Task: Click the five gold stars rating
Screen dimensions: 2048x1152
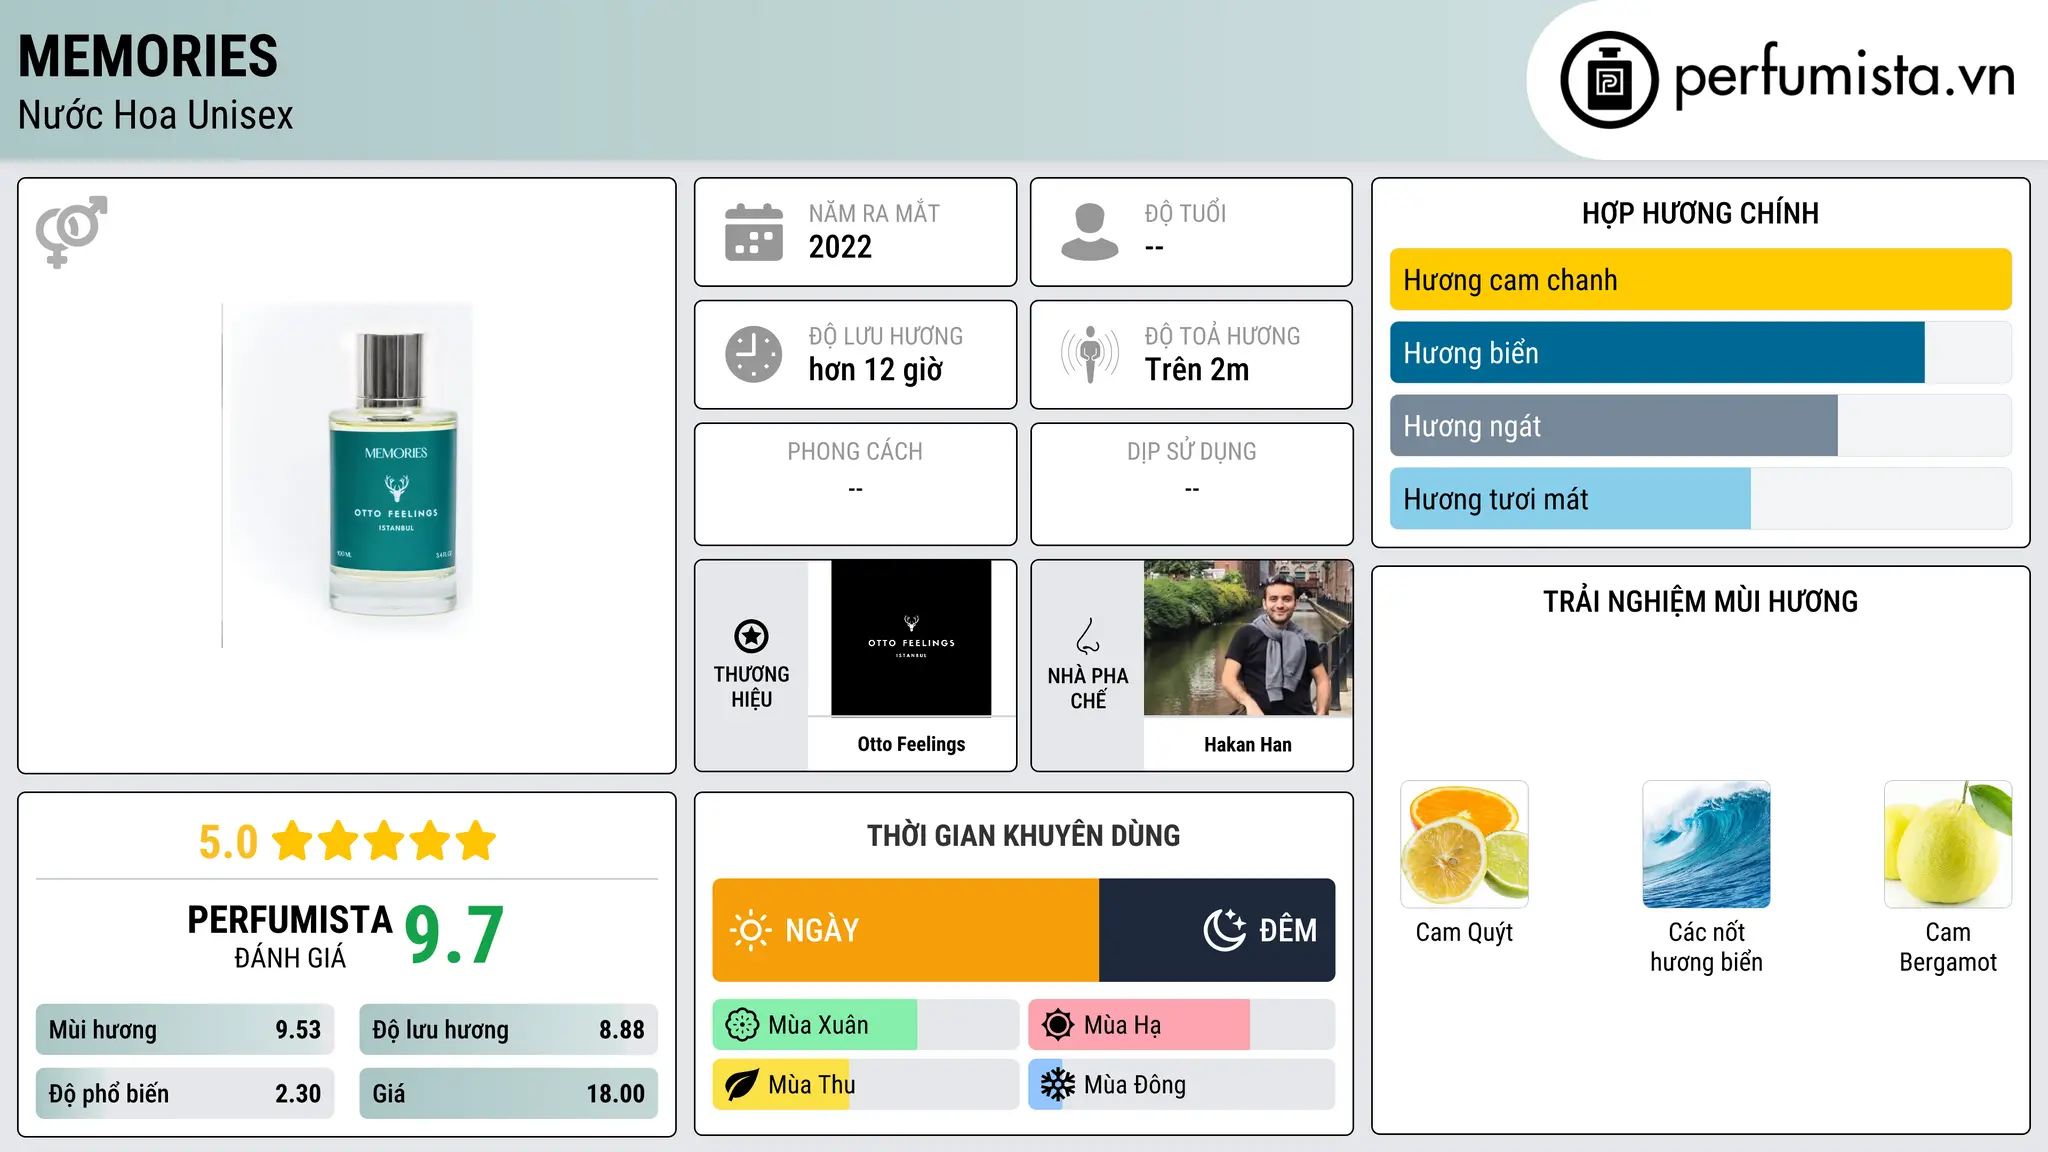Action: coord(384,841)
